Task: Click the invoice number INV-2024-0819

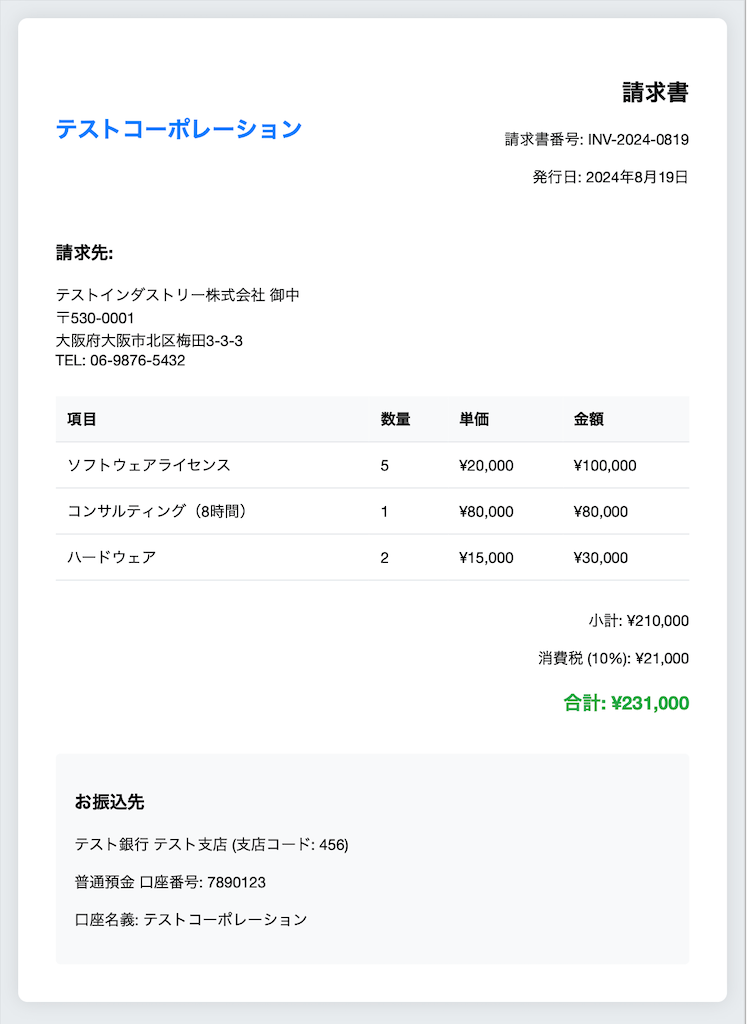Action: [x=639, y=140]
